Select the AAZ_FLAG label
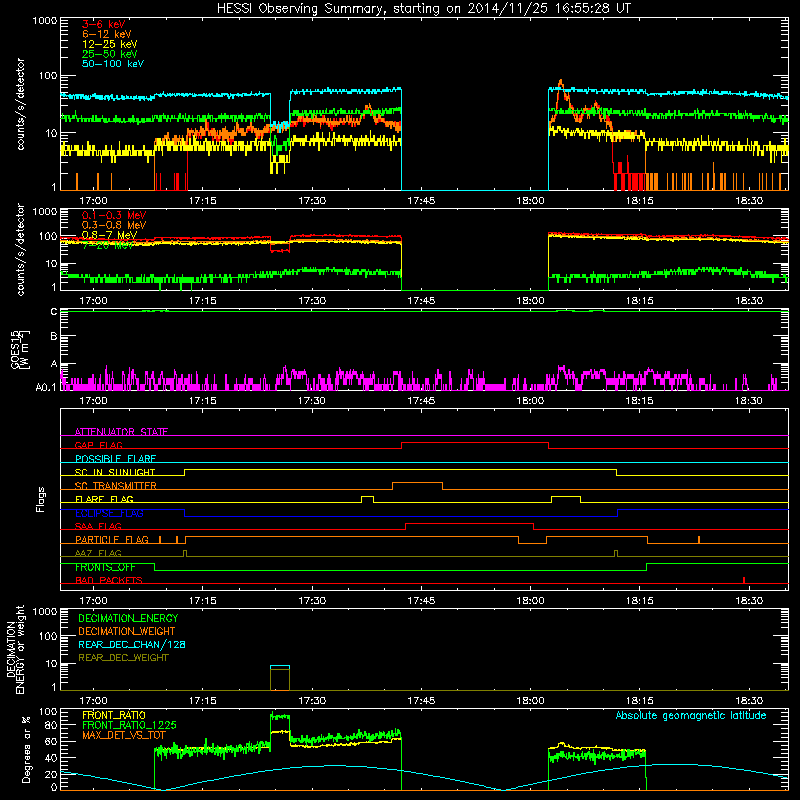The height and width of the screenshot is (800, 800). (98, 553)
